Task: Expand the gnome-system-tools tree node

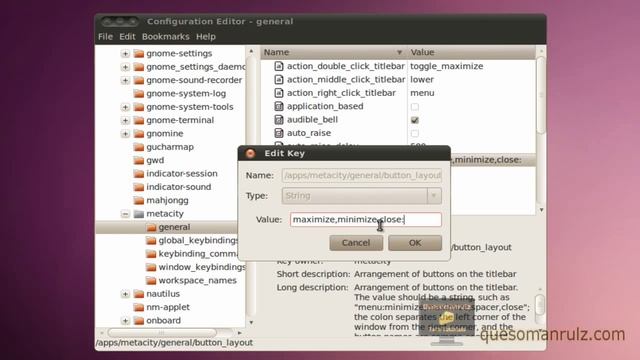Action: 125,107
